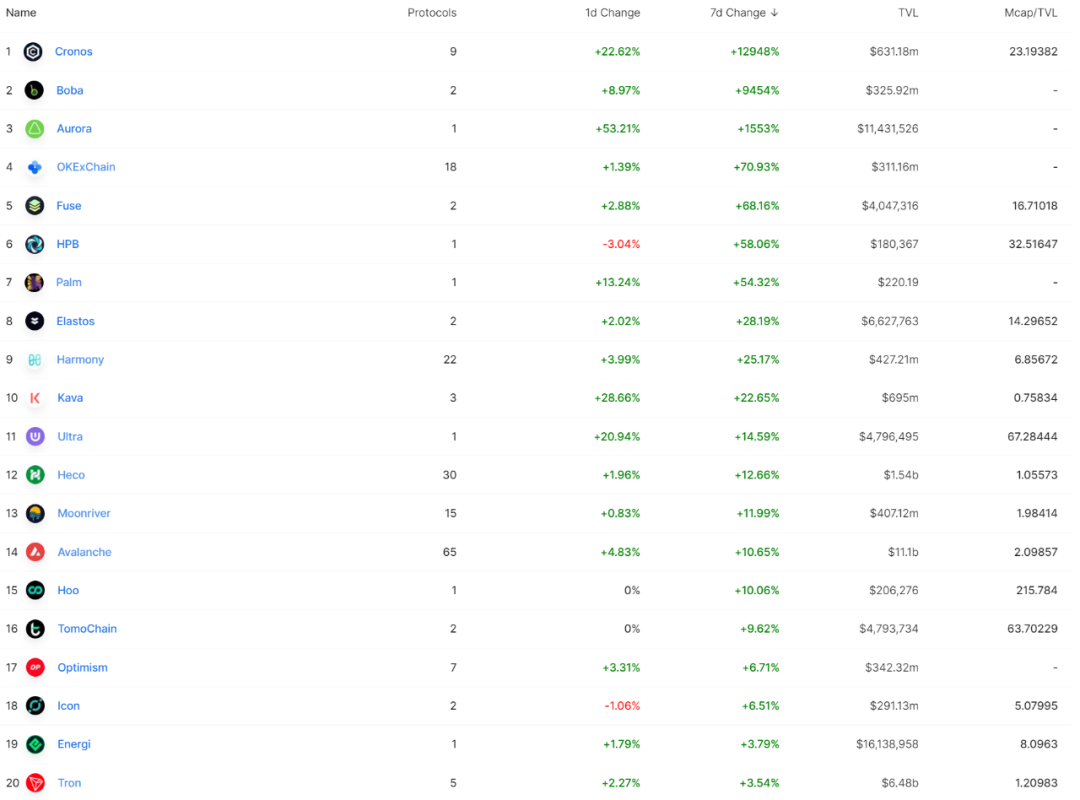
Task: Sort by the 7d Change column header
Action: coord(744,12)
